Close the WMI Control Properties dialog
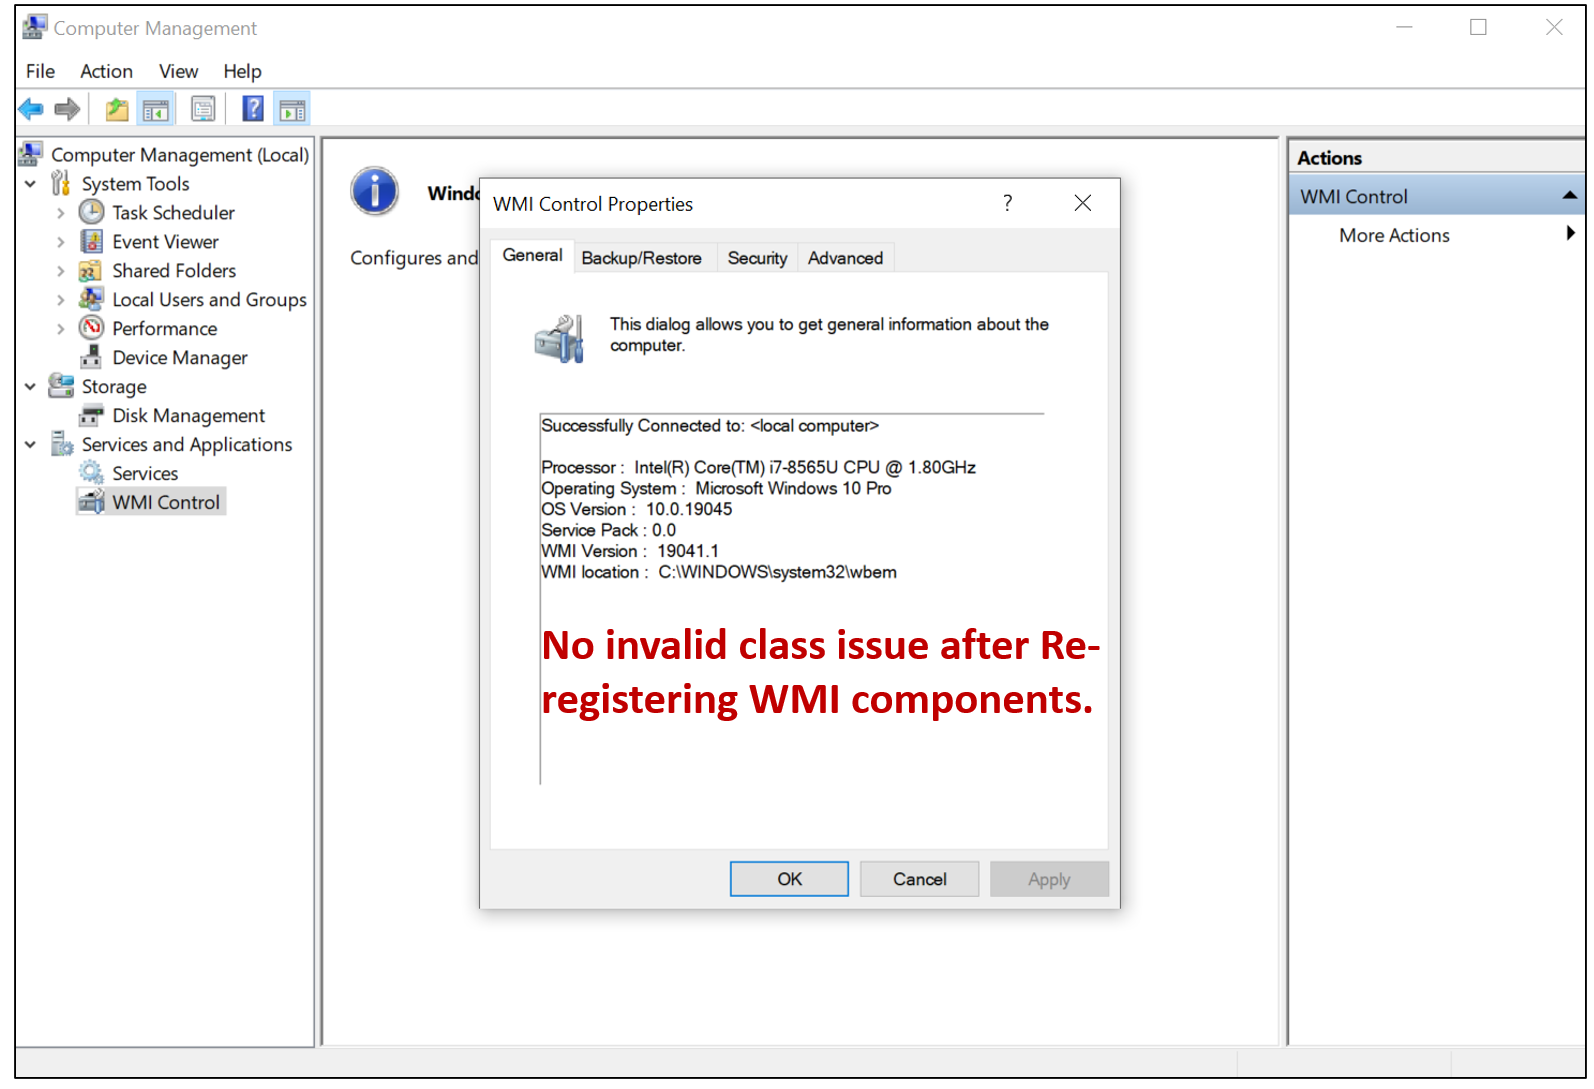 (x=1082, y=203)
